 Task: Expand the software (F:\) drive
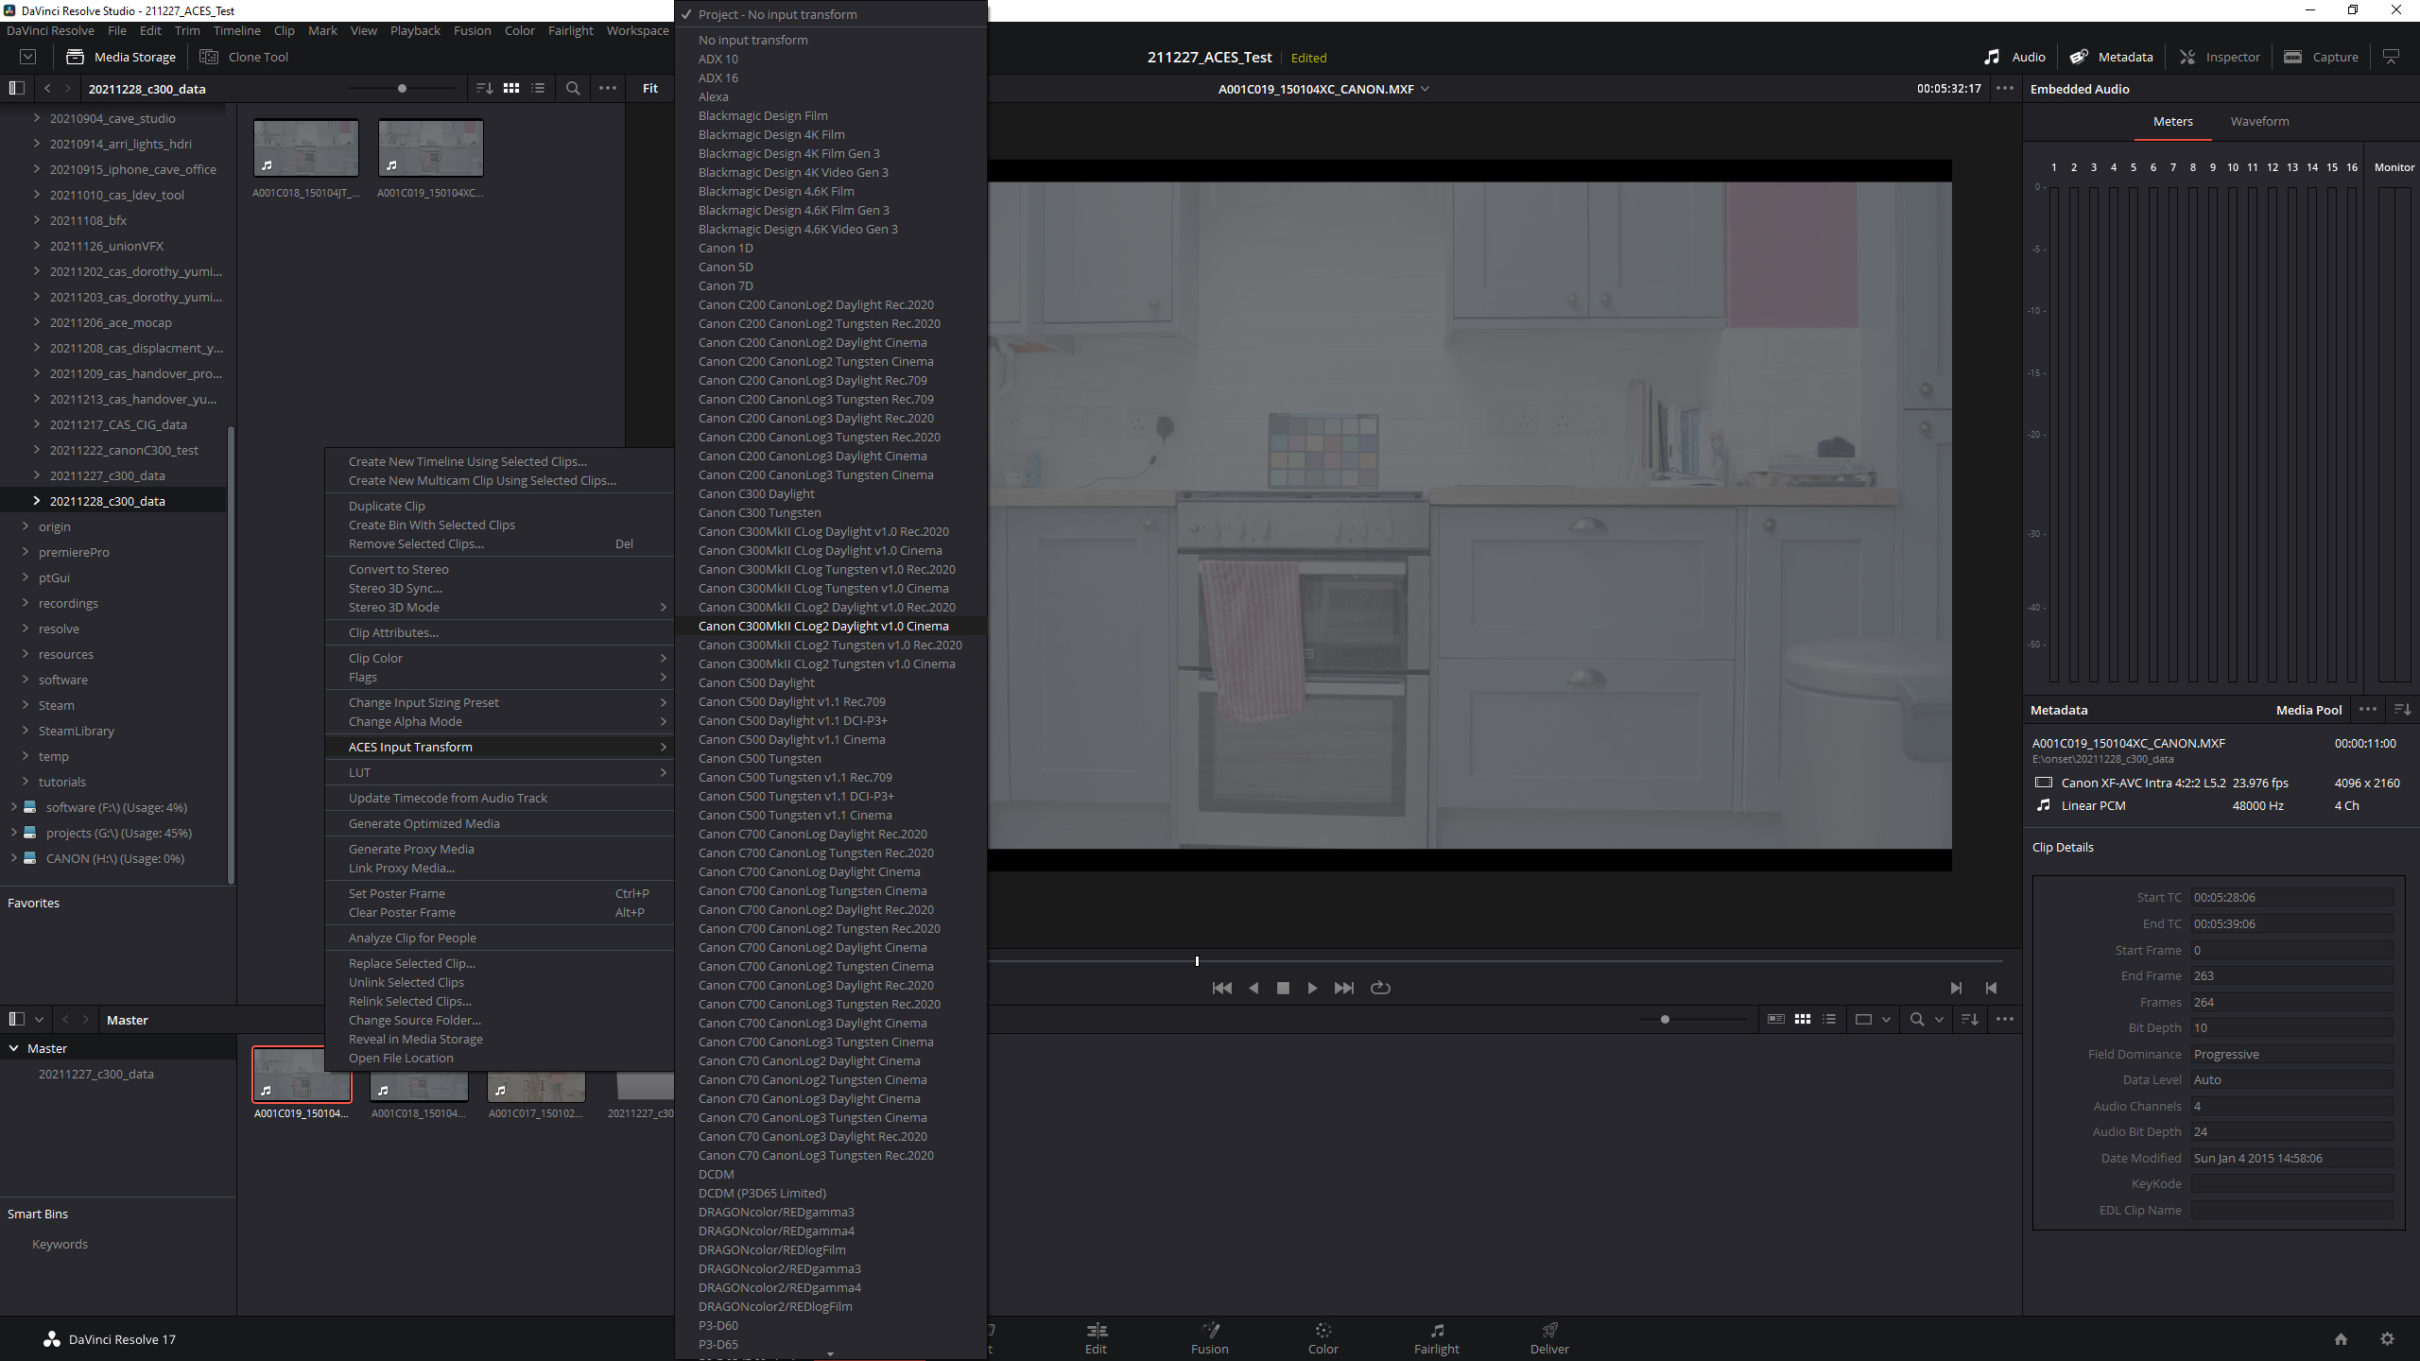tap(13, 807)
